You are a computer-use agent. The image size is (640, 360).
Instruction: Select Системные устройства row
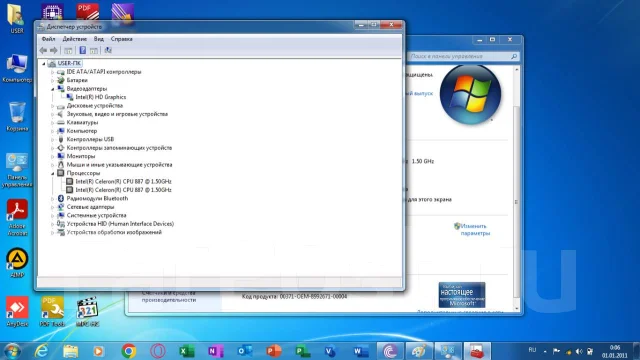click(x=96, y=215)
